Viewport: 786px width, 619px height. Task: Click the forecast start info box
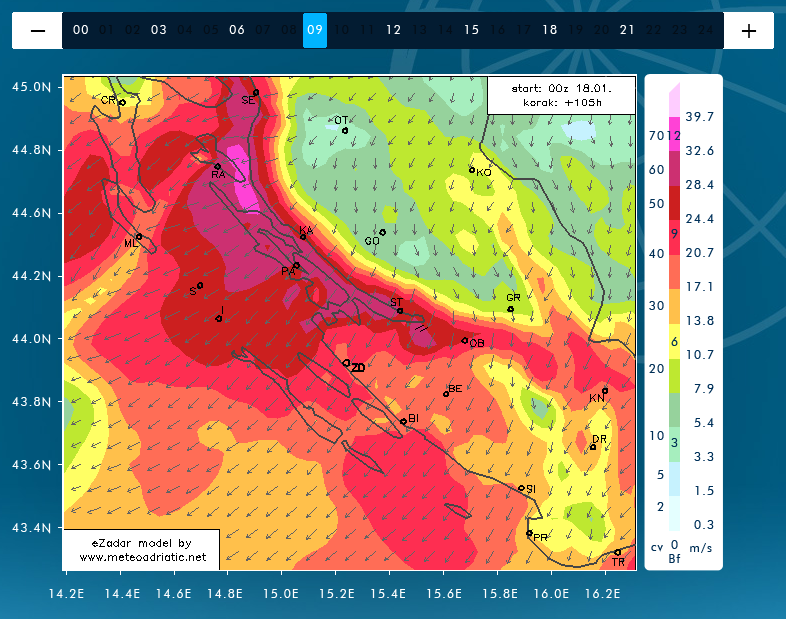[x=561, y=95]
